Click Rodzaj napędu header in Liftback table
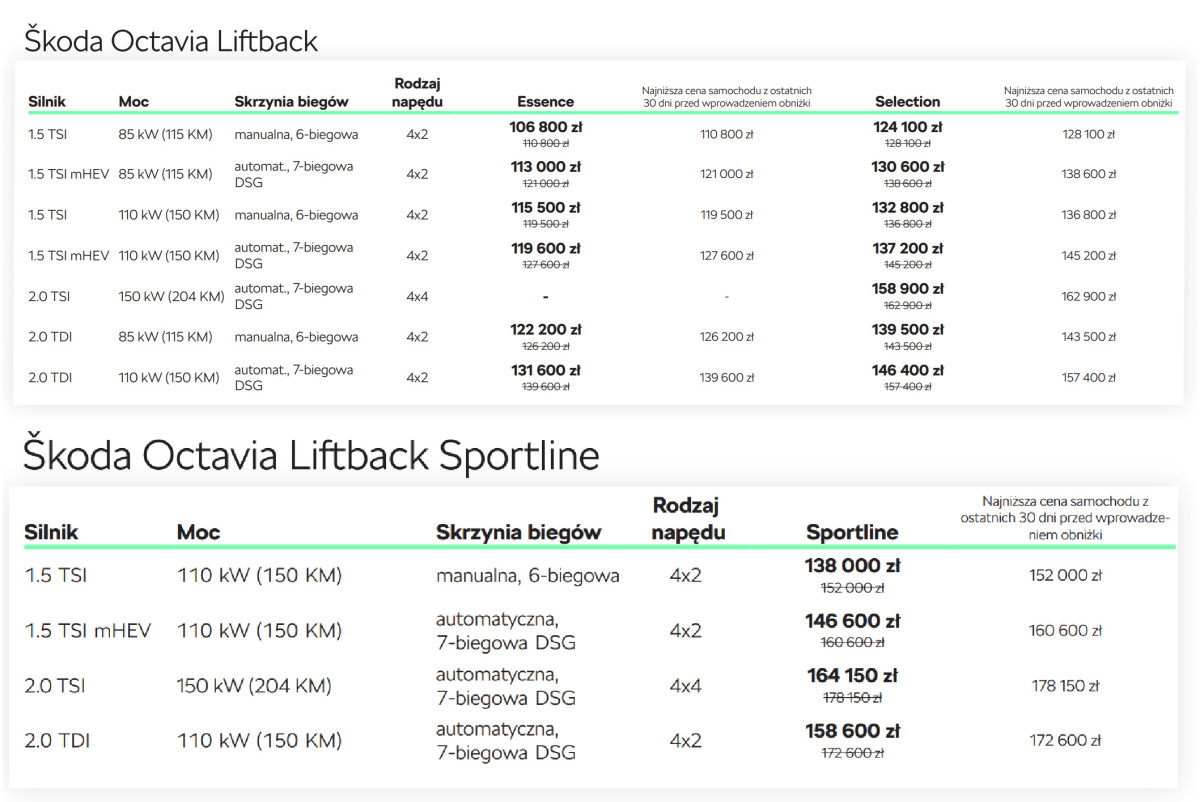The height and width of the screenshot is (802, 1200). [x=417, y=92]
